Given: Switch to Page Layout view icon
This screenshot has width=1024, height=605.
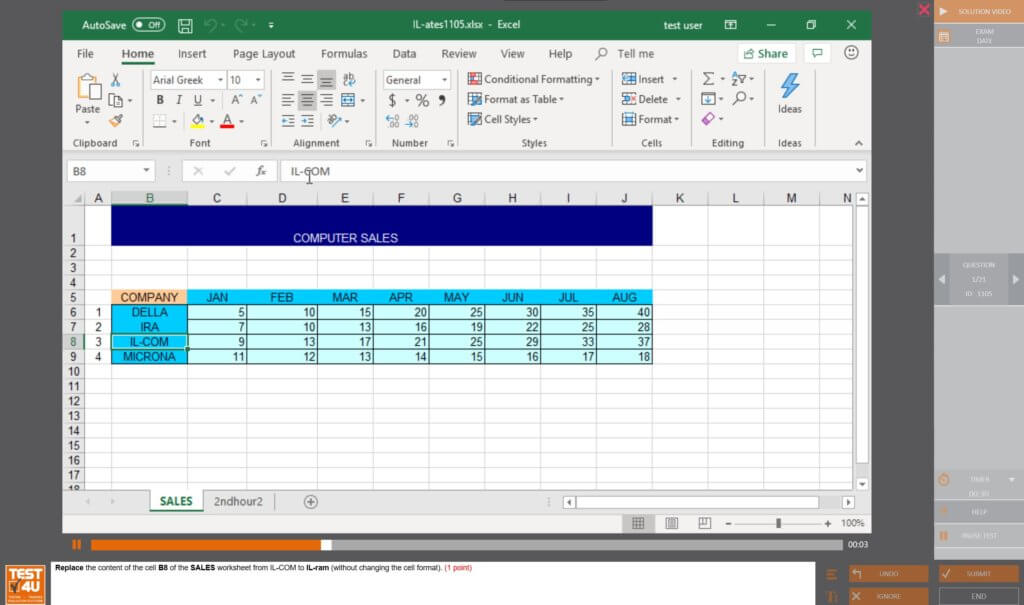Looking at the screenshot, I should [671, 523].
